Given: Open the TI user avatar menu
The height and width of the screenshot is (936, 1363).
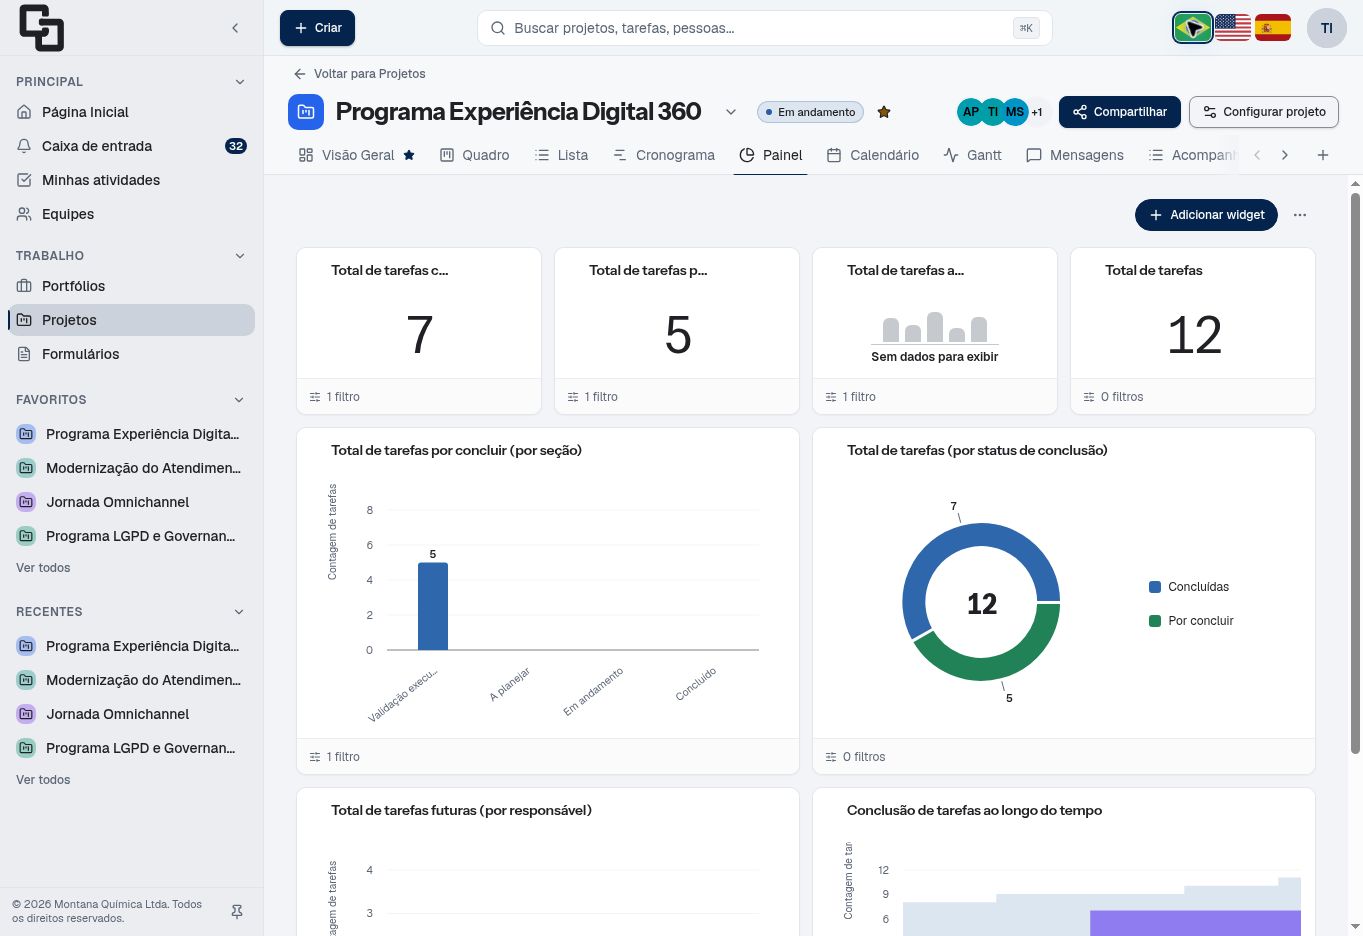Looking at the screenshot, I should (x=1327, y=28).
